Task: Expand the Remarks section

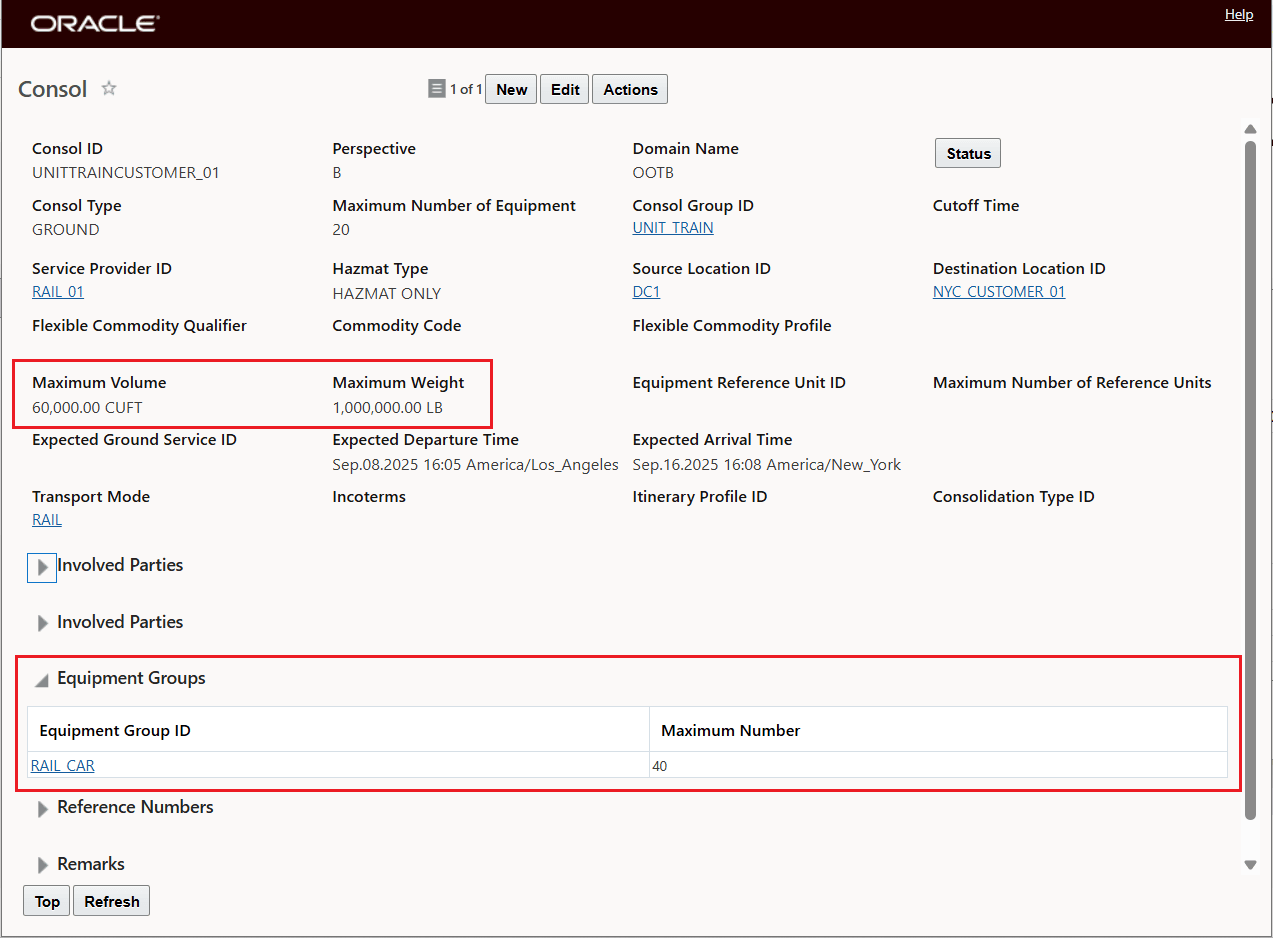Action: pyautogui.click(x=42, y=865)
